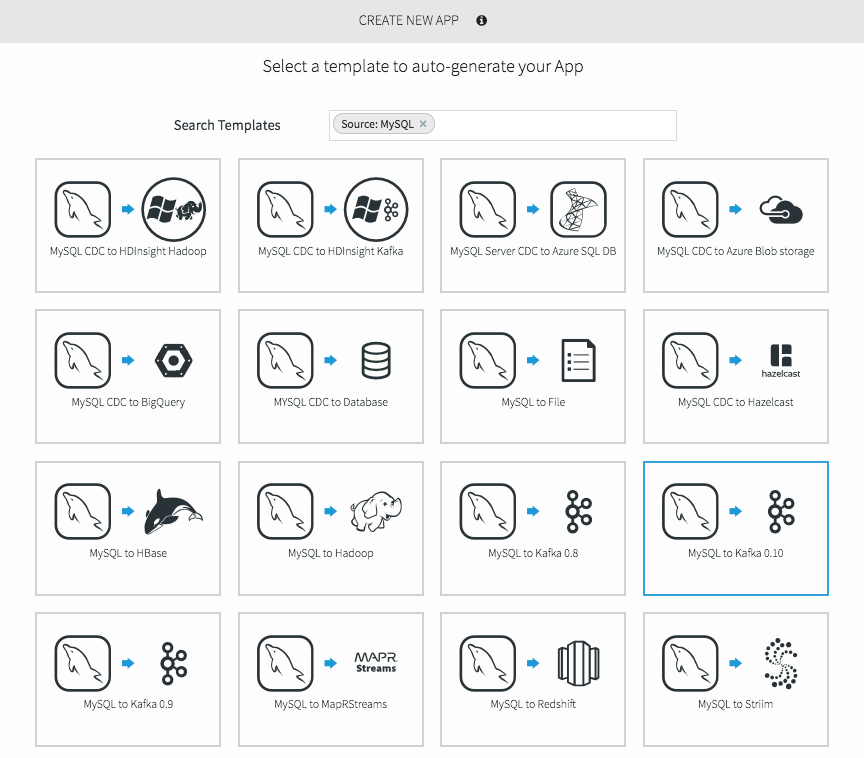Click the Striim swirl logo

click(x=781, y=663)
